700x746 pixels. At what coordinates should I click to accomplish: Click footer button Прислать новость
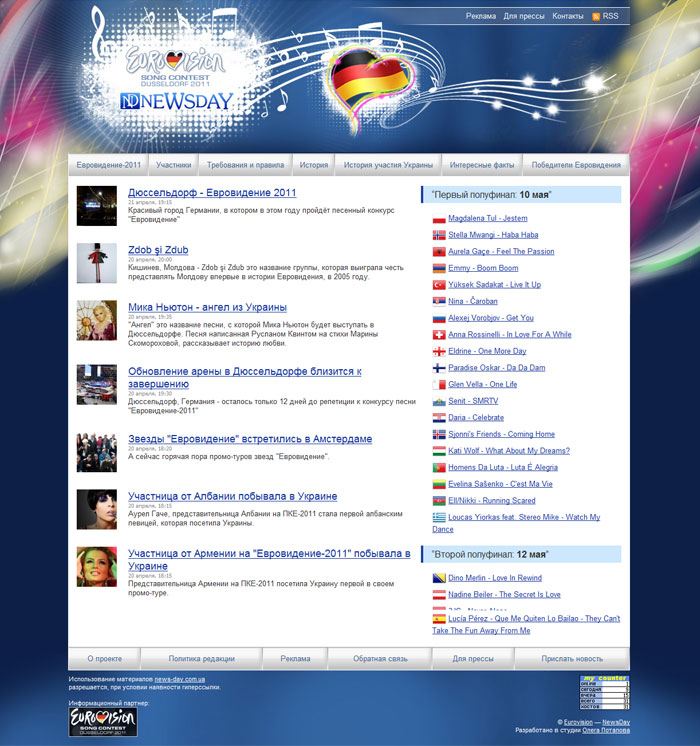(x=572, y=659)
